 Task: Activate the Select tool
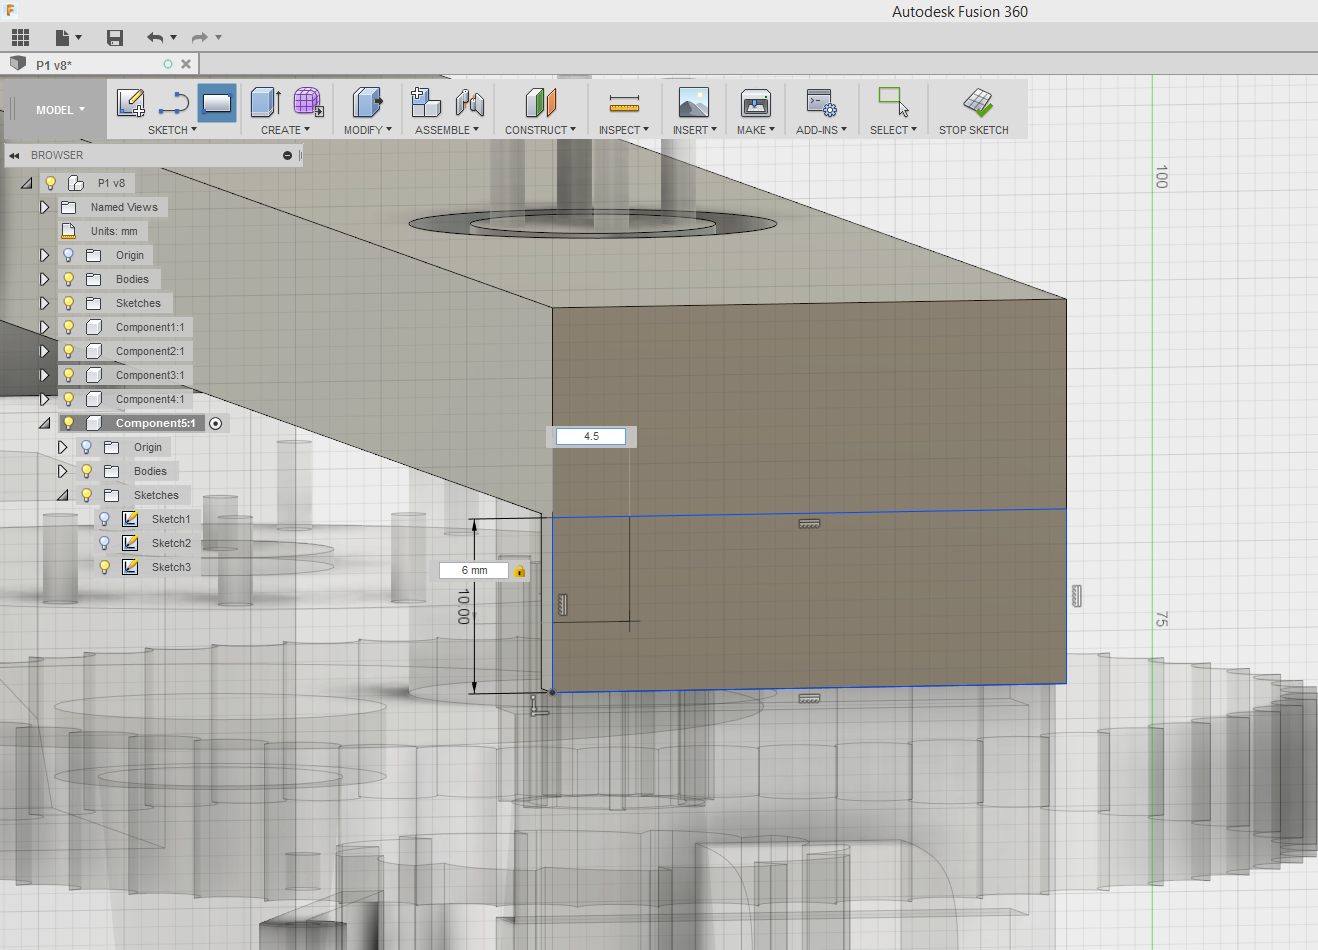point(893,102)
